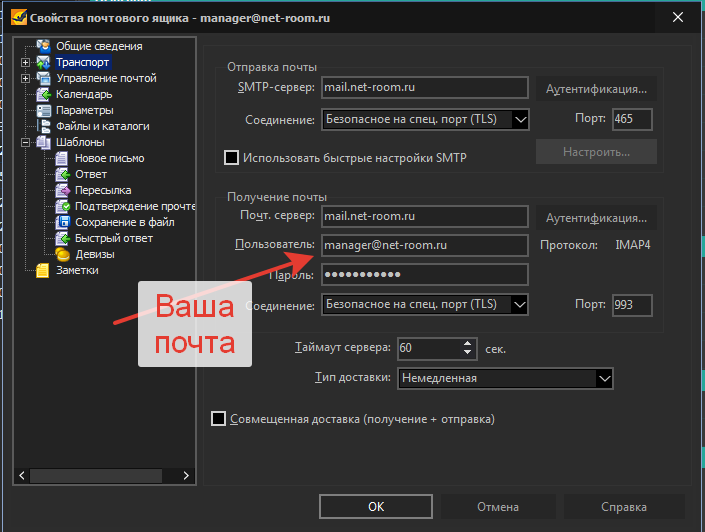
Task: Click the Подтверждение прочтения template icon
Action: point(62,206)
